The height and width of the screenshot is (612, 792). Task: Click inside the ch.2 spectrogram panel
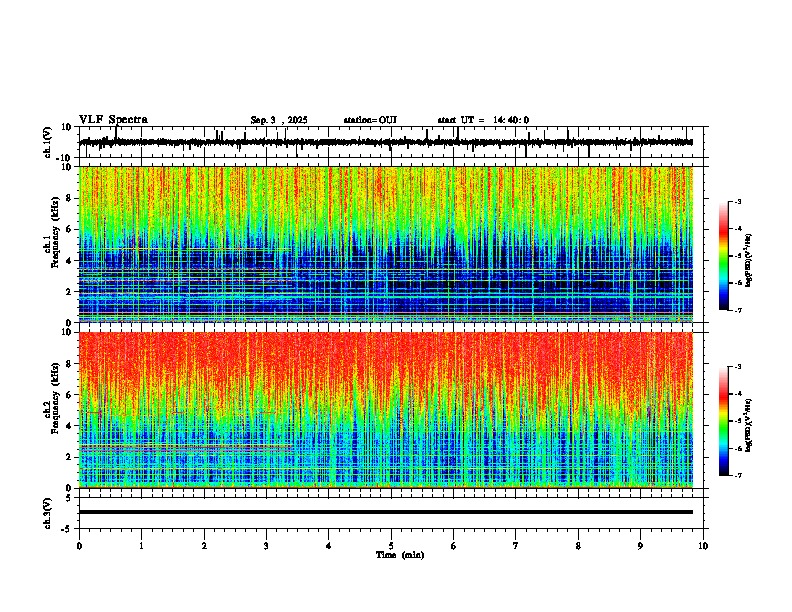coord(386,410)
